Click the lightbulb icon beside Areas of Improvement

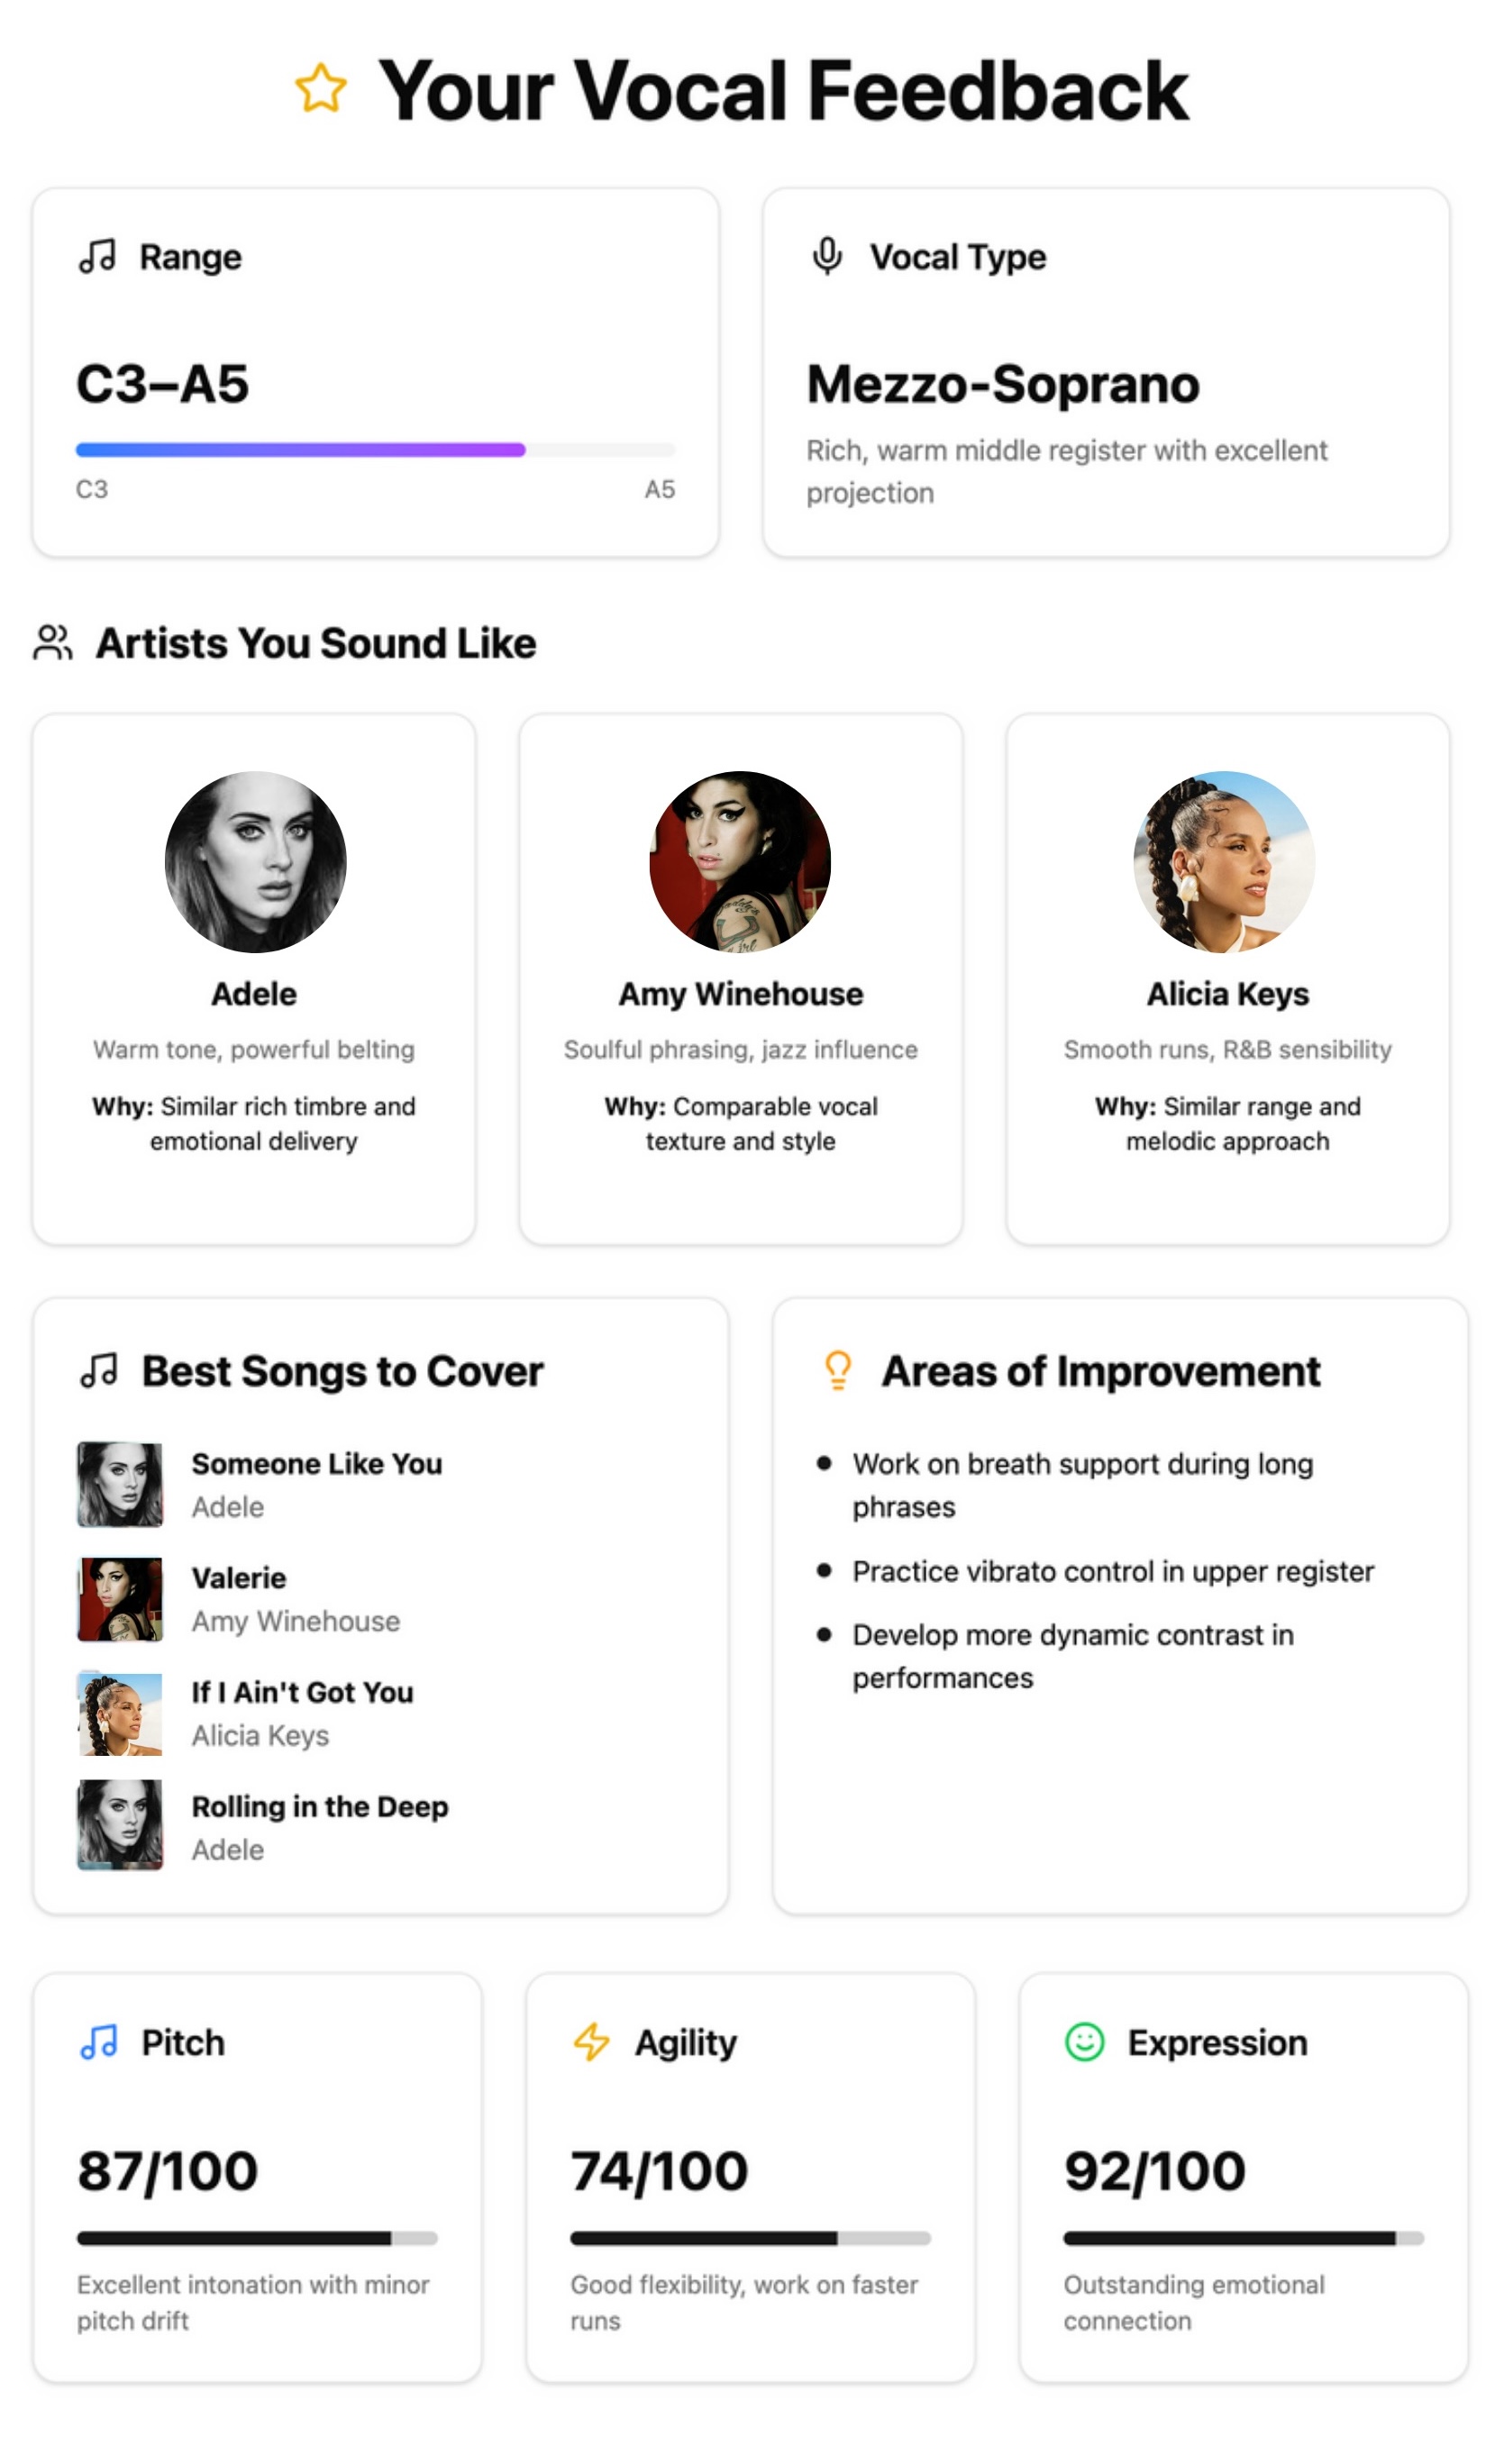pos(837,1370)
